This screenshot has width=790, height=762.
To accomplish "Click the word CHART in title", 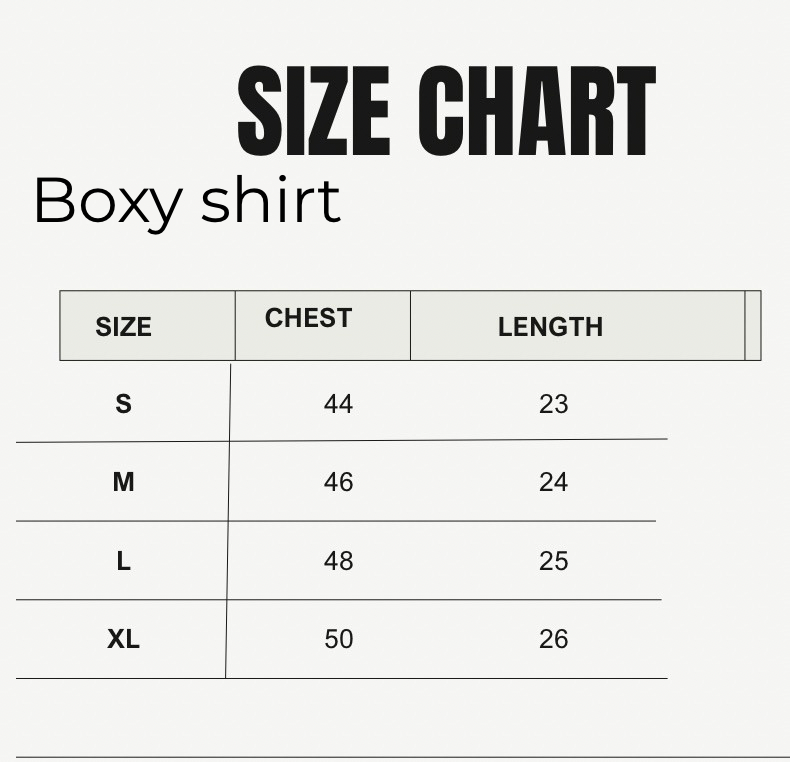I will pyautogui.click(x=537, y=111).
